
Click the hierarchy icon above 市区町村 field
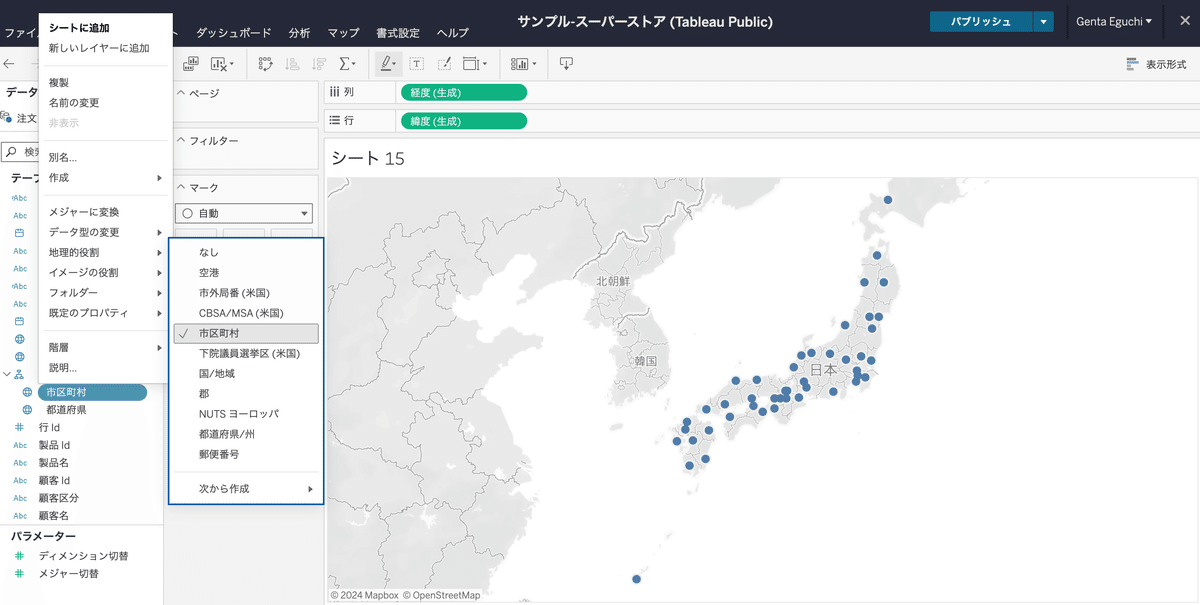19,374
